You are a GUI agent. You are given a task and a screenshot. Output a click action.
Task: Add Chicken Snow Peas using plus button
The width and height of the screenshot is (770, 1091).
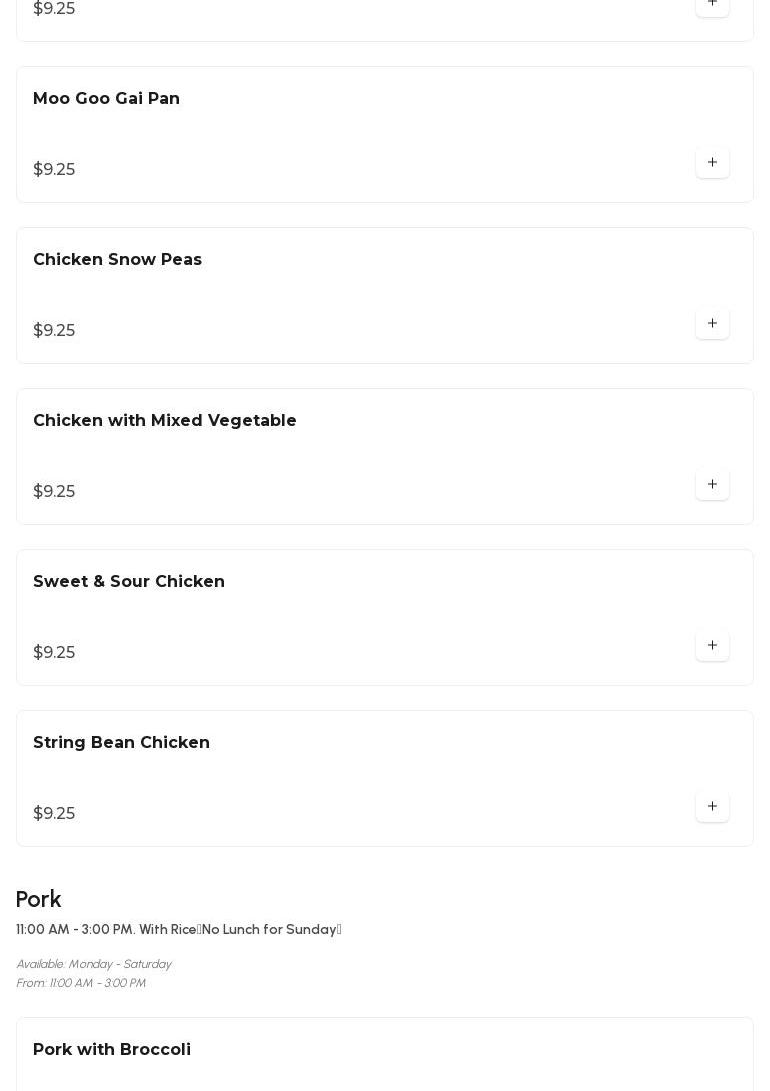click(712, 324)
